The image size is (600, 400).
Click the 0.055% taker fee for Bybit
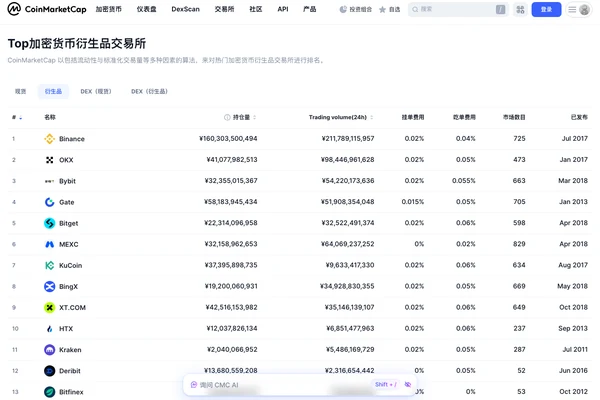click(x=463, y=181)
